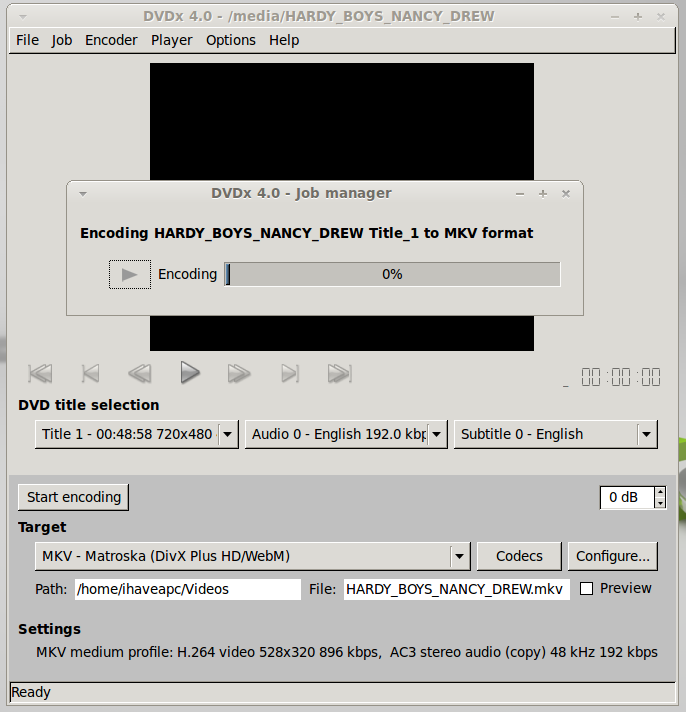Enable the Preview checkbox

587,589
